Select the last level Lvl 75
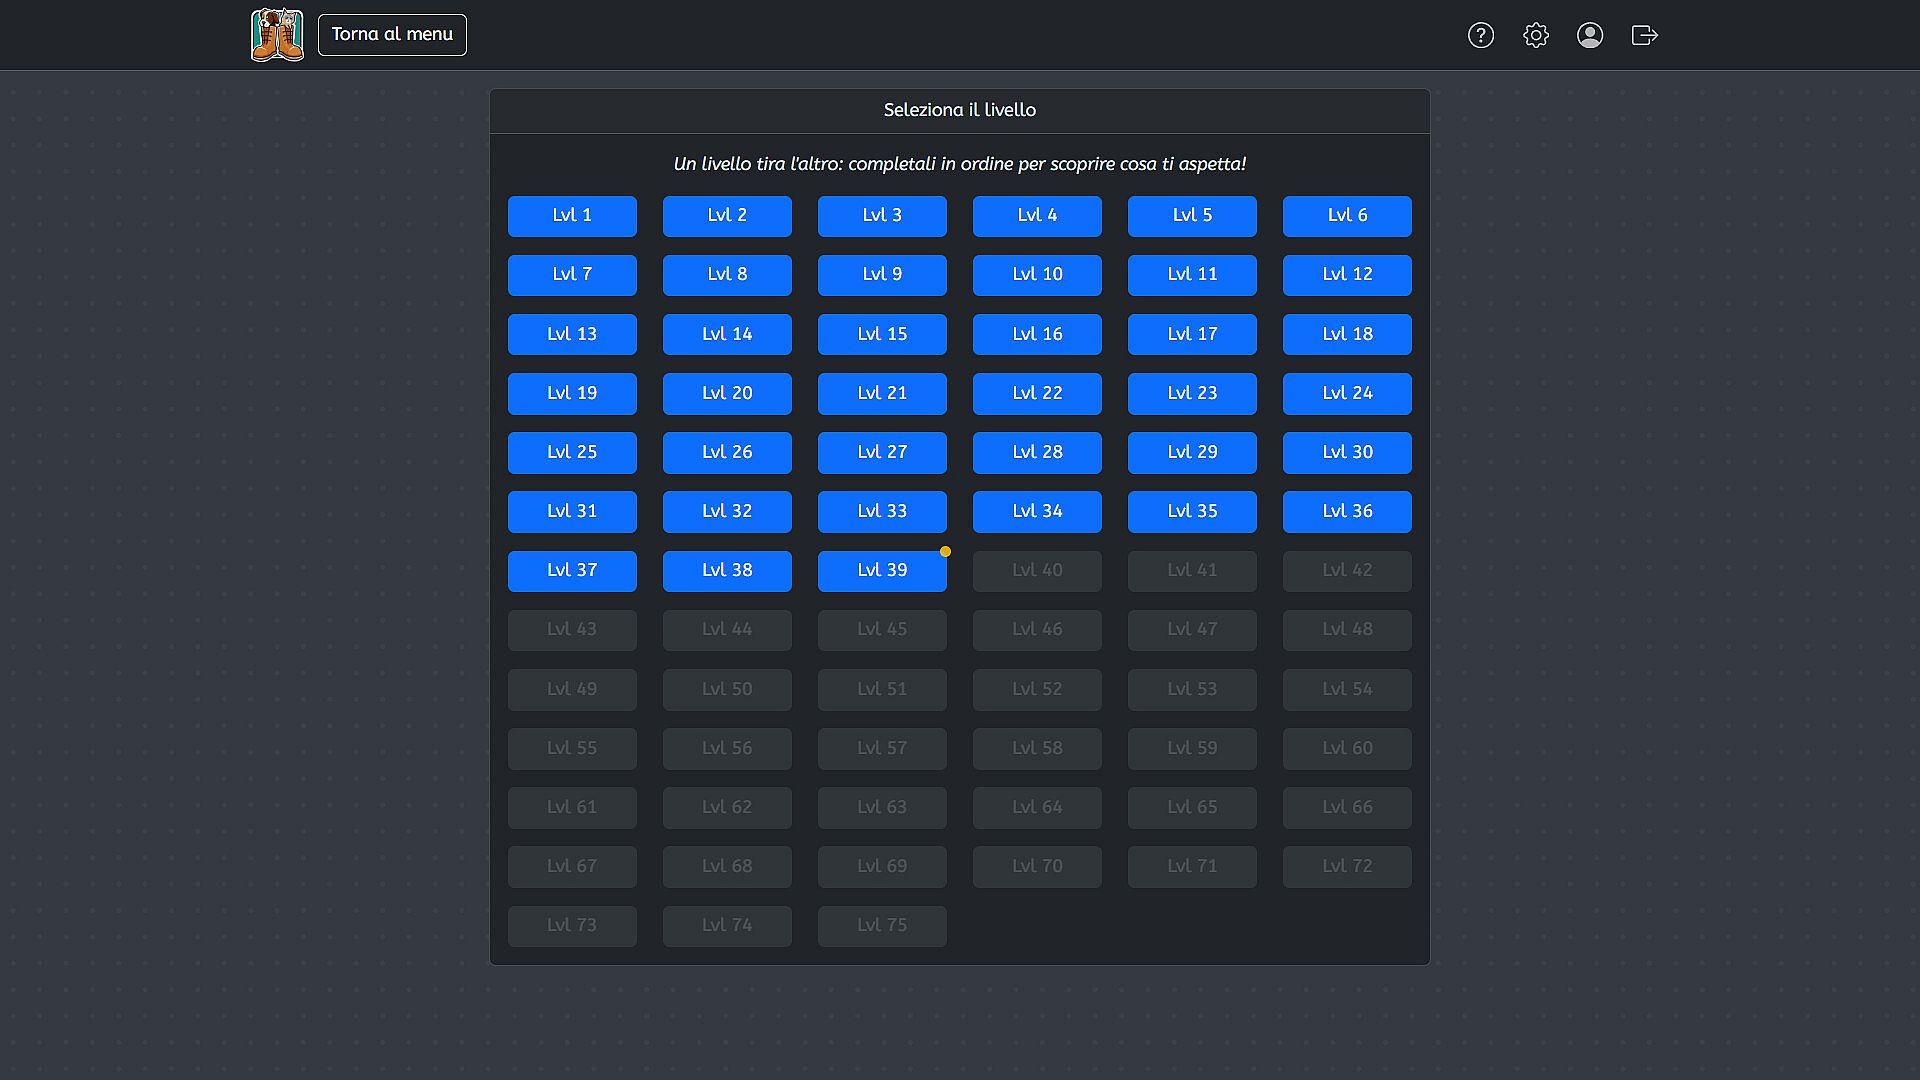 882,926
